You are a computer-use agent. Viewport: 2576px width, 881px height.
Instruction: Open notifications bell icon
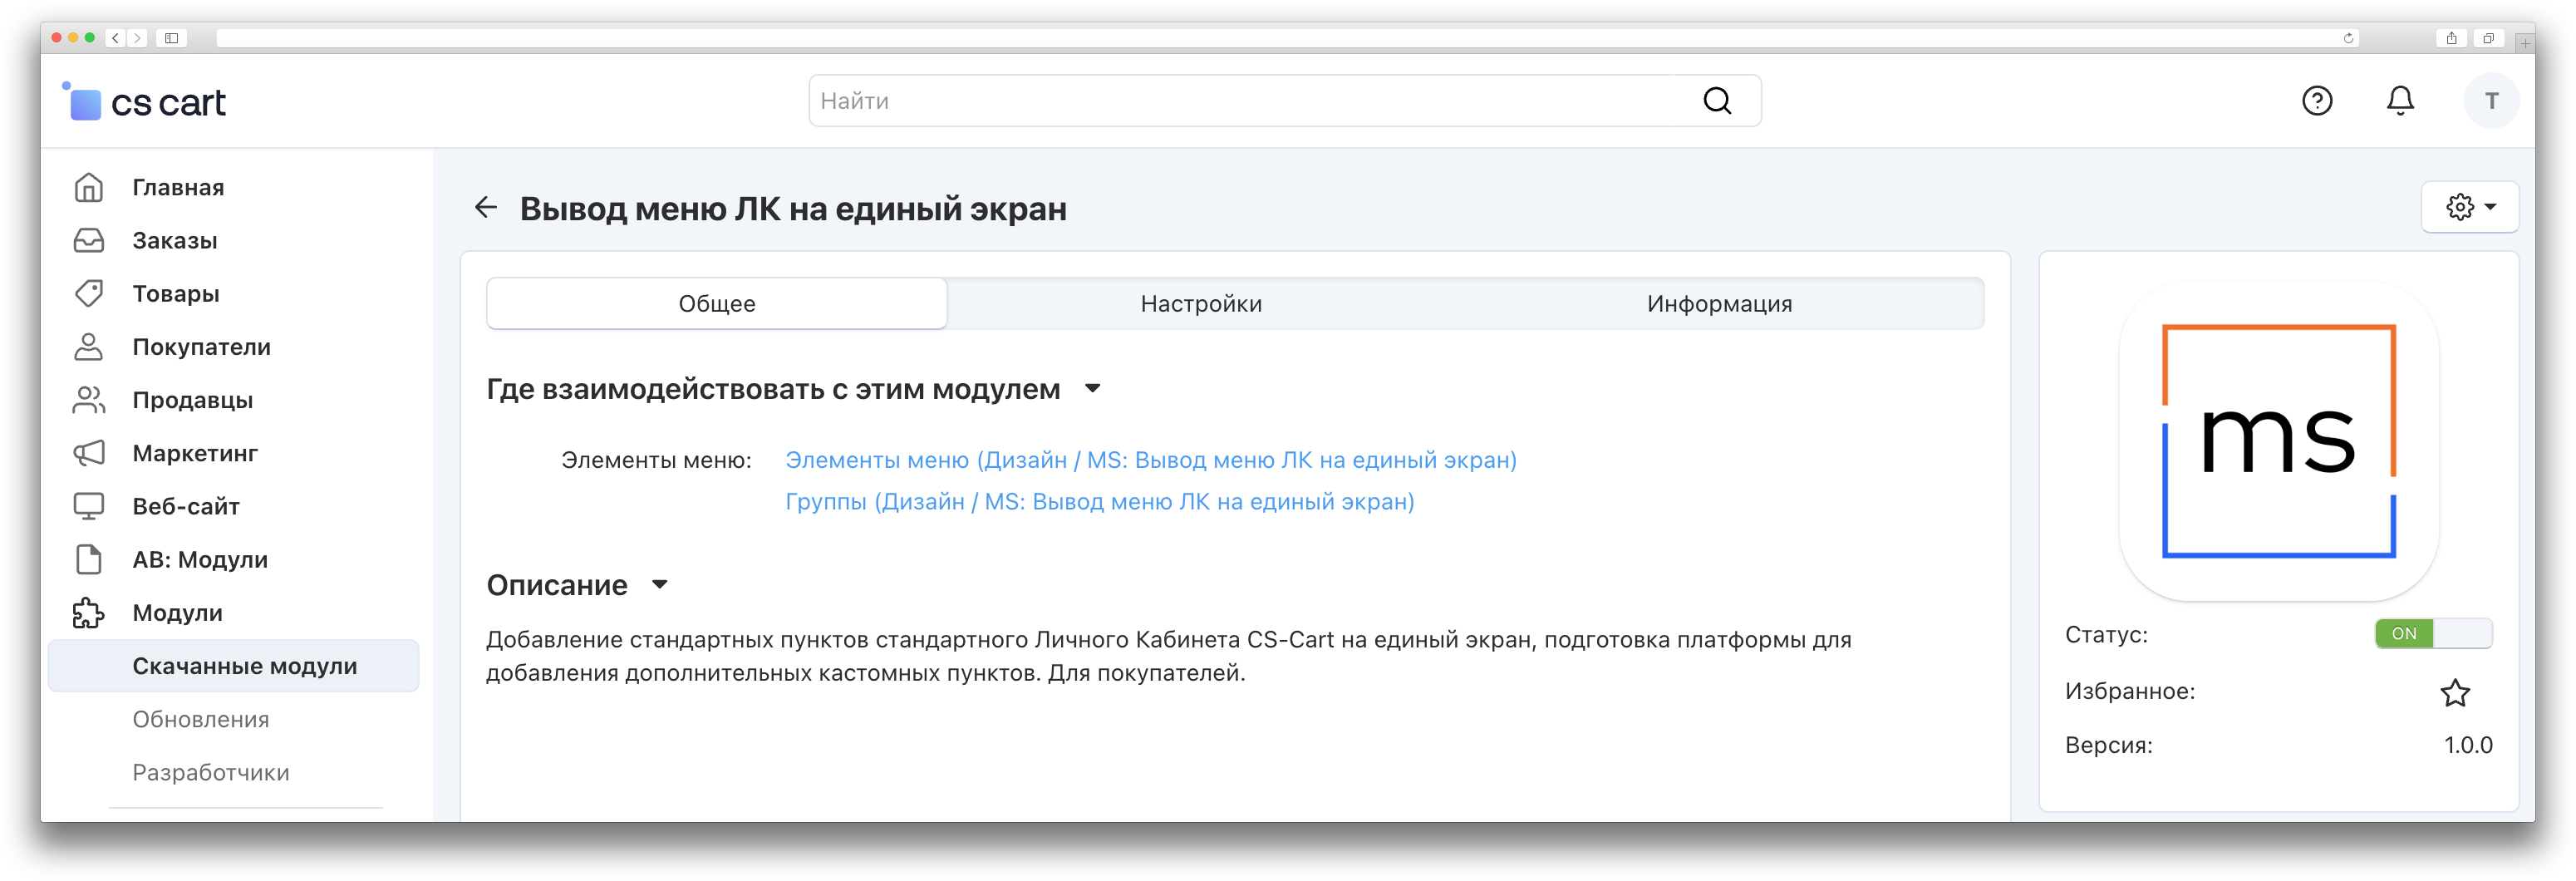(x=2400, y=101)
